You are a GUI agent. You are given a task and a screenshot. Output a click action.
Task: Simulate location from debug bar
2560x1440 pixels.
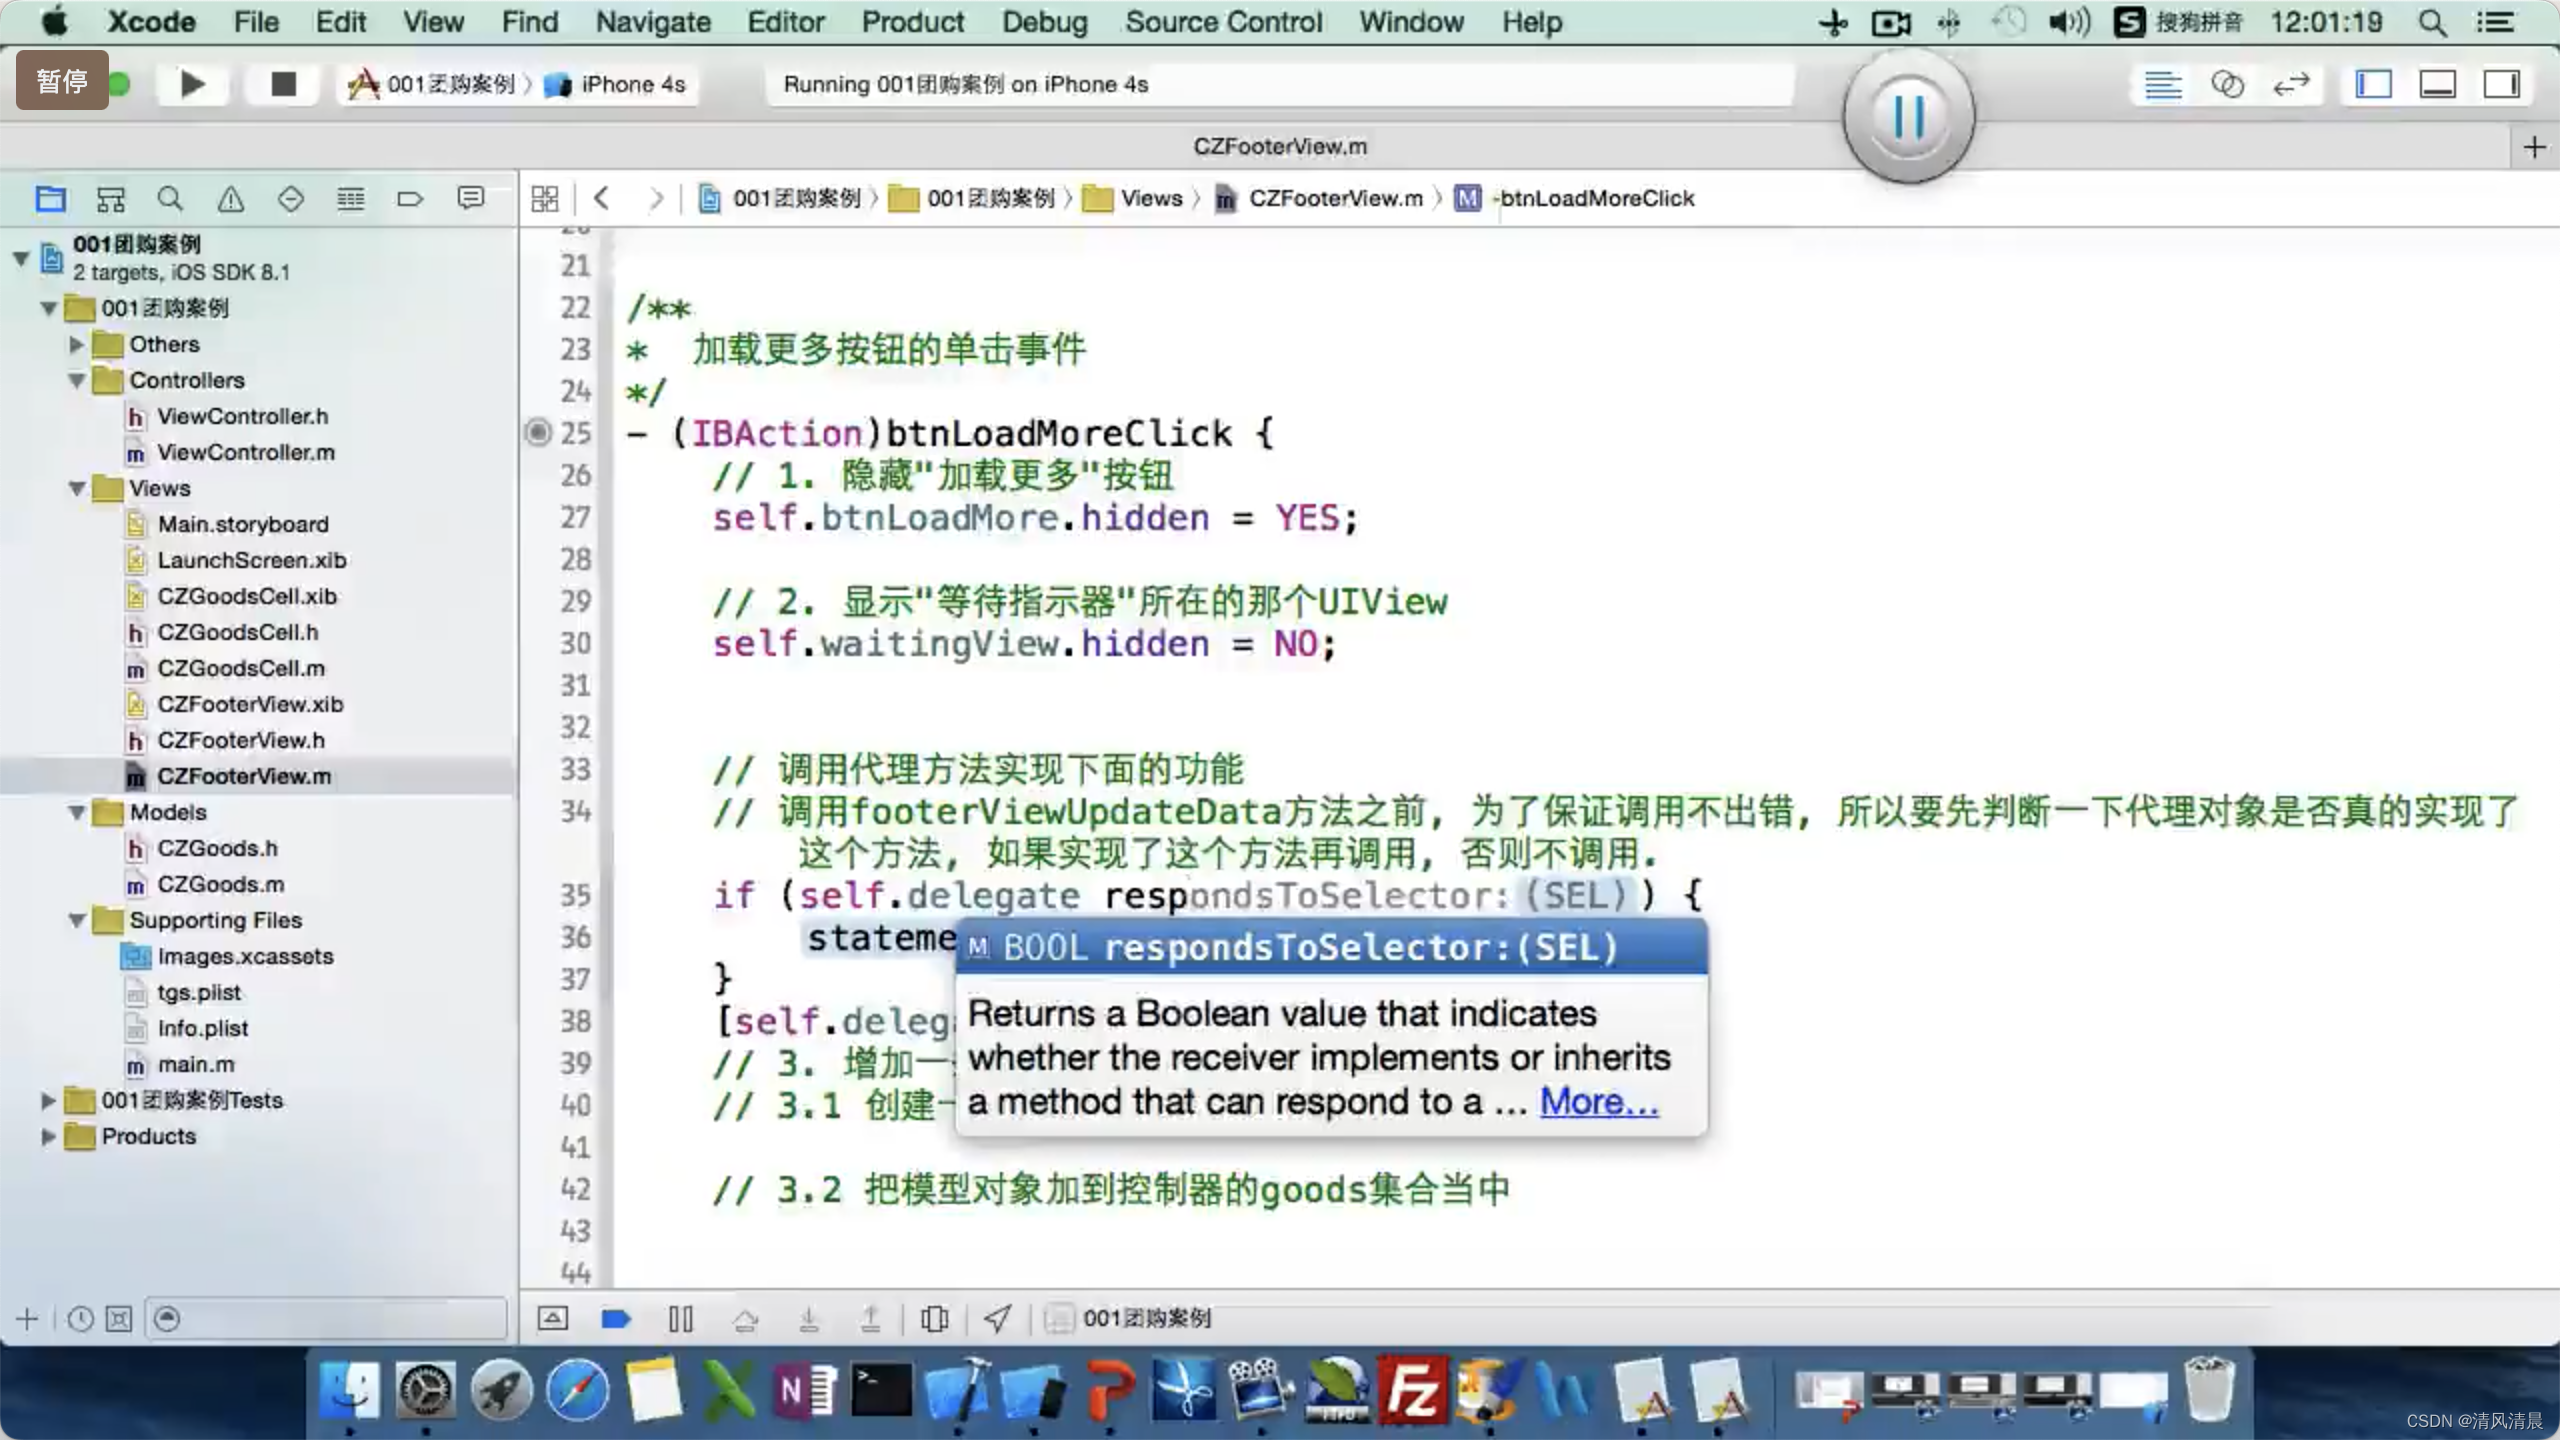[997, 1318]
